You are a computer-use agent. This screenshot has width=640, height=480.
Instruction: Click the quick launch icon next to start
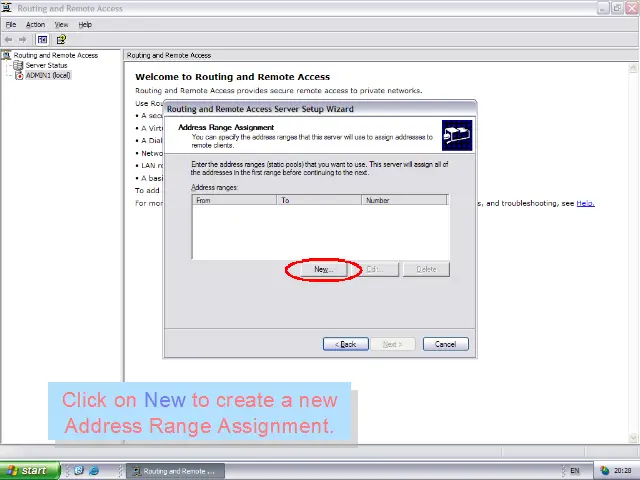[79, 471]
